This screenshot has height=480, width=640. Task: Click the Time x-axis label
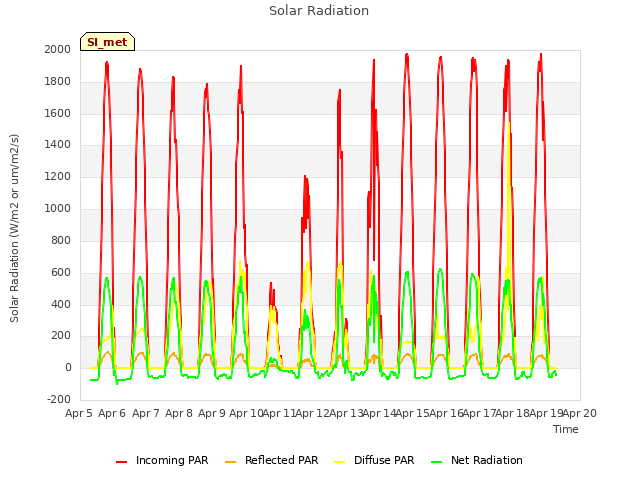coord(565,429)
